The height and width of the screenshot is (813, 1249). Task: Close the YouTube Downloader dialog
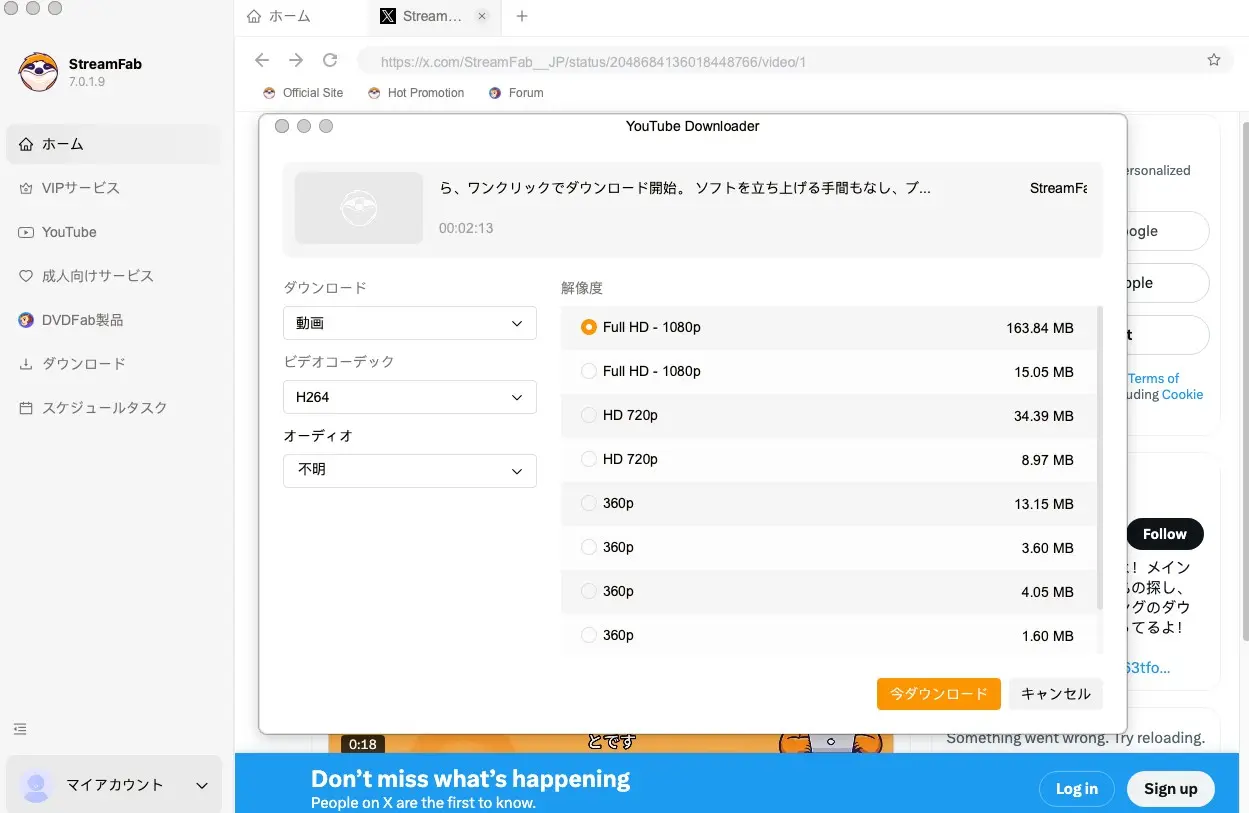point(282,126)
